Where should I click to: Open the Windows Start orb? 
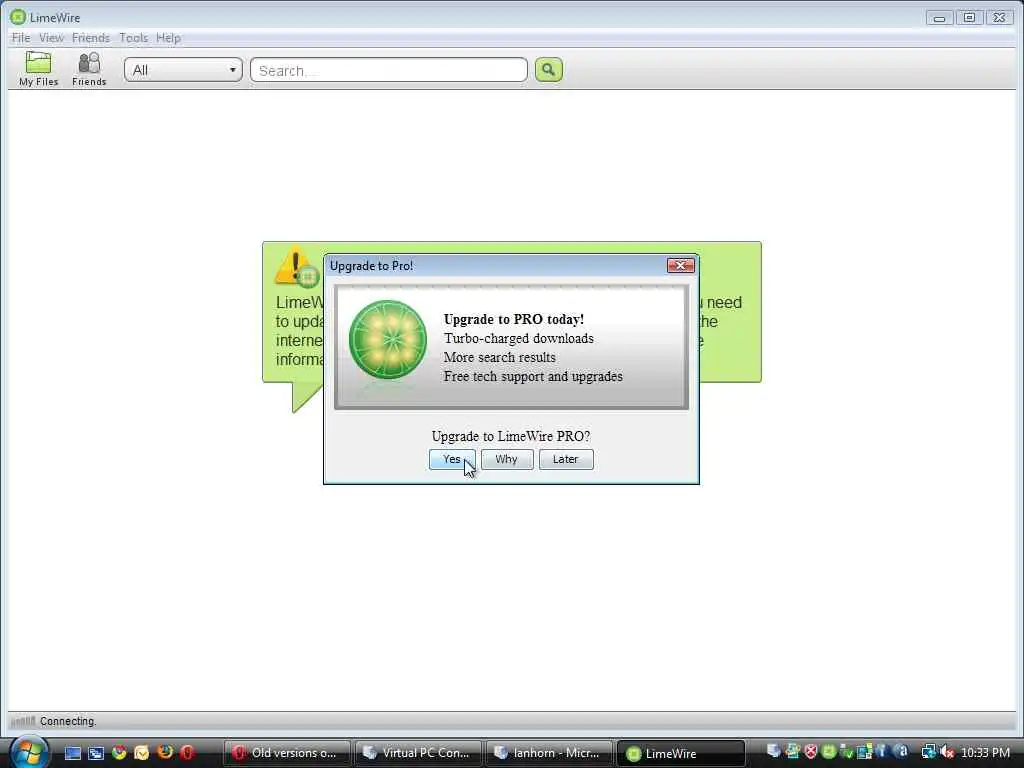(28, 752)
